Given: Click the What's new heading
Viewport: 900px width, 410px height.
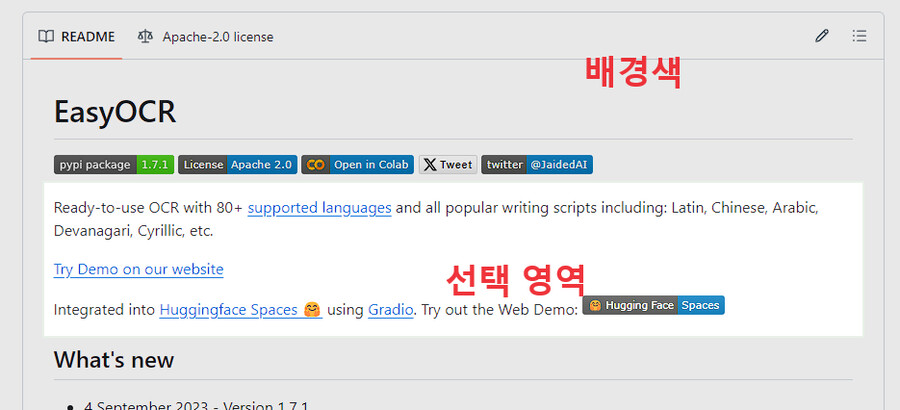Looking at the screenshot, I should coord(114,360).
